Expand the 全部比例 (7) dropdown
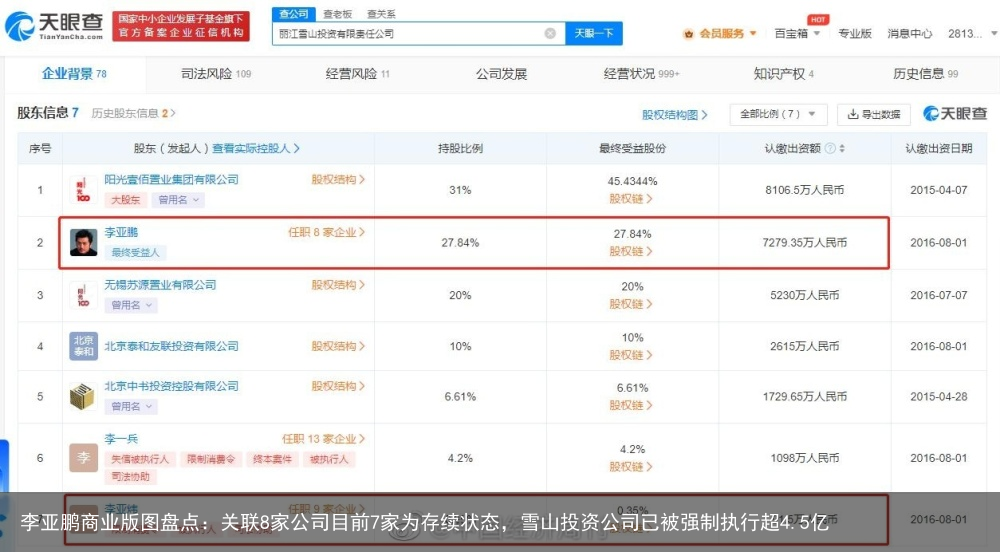The image size is (1000, 552). pos(778,114)
